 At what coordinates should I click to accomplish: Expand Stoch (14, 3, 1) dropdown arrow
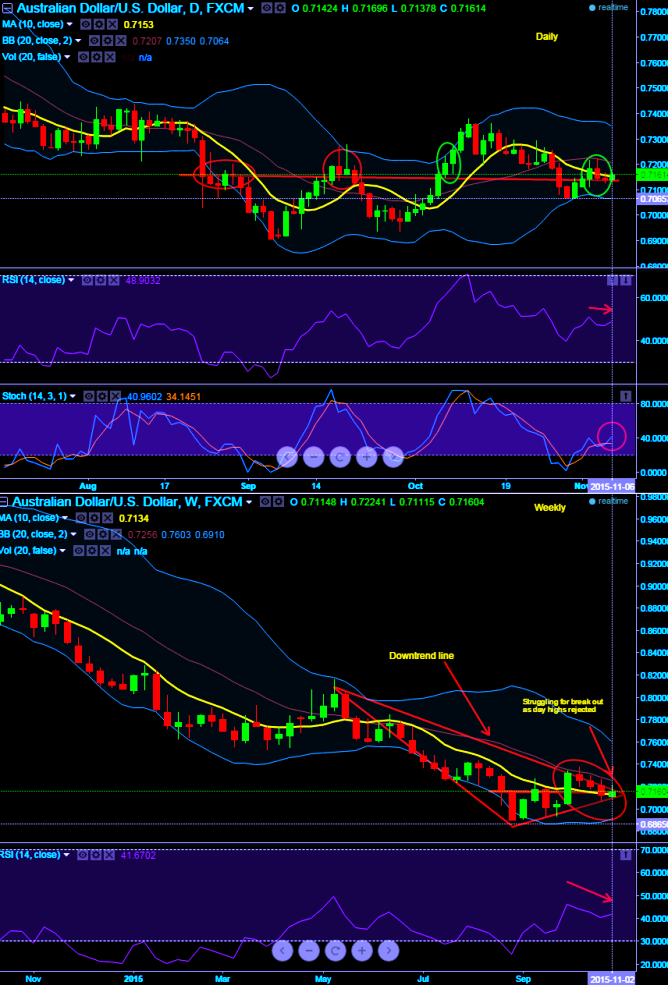pyautogui.click(x=72, y=396)
